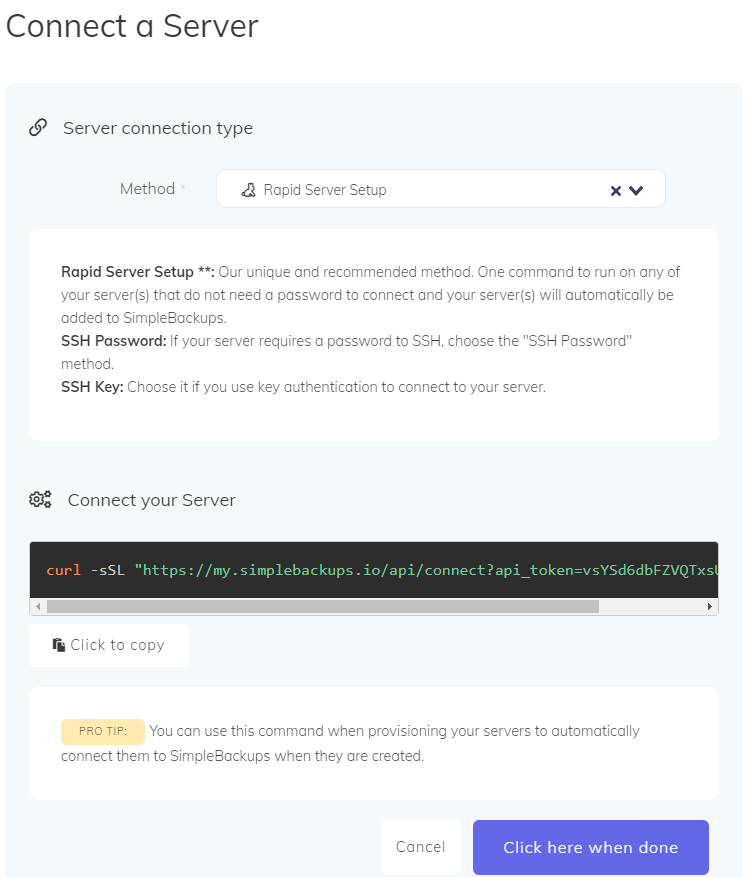Click the 'Click here when done' button
The width and height of the screenshot is (752, 877).
point(590,847)
